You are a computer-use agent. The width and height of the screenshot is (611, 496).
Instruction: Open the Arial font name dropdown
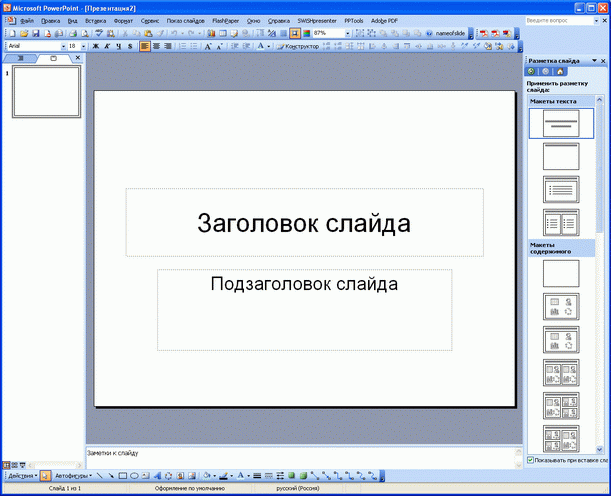pos(64,46)
